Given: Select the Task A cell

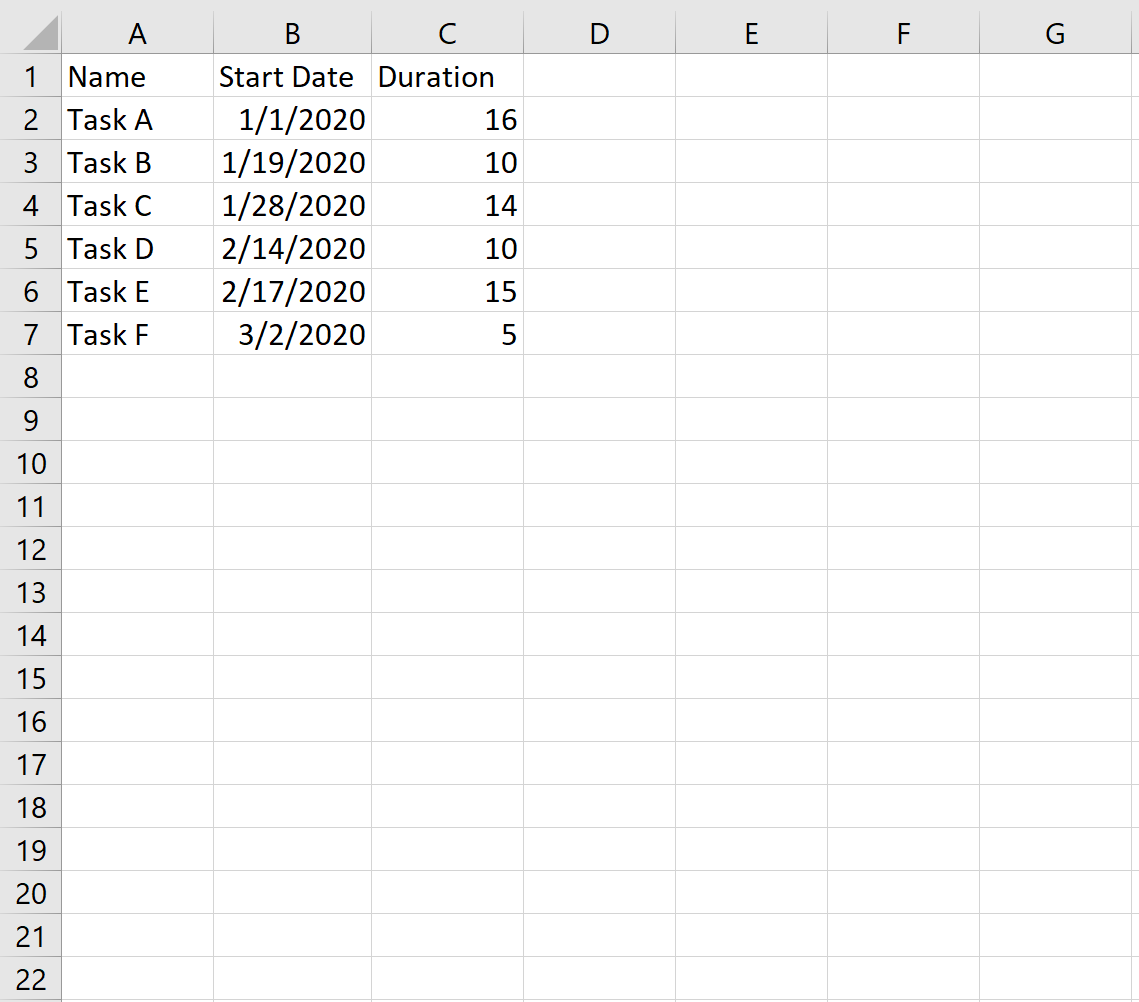Looking at the screenshot, I should tap(137, 119).
